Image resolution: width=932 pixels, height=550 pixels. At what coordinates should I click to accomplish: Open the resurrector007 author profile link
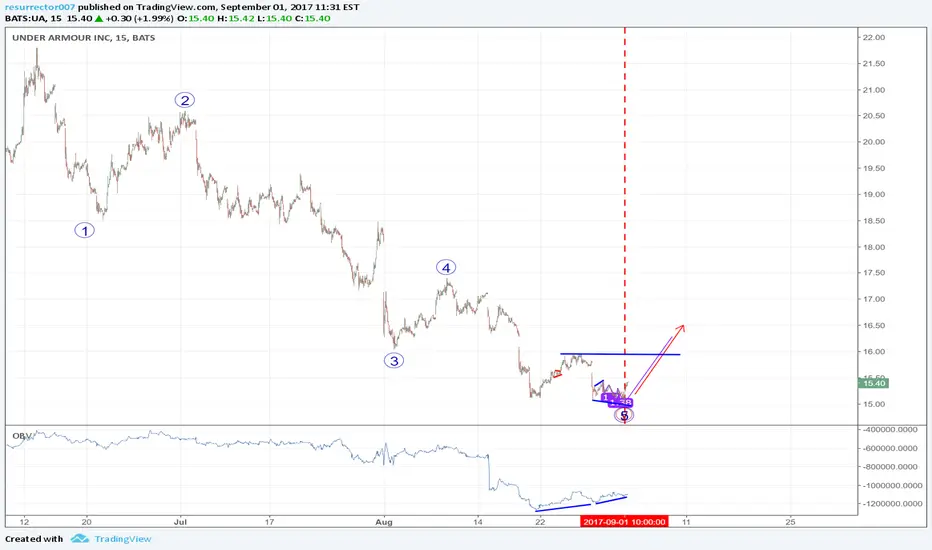tap(40, 7)
